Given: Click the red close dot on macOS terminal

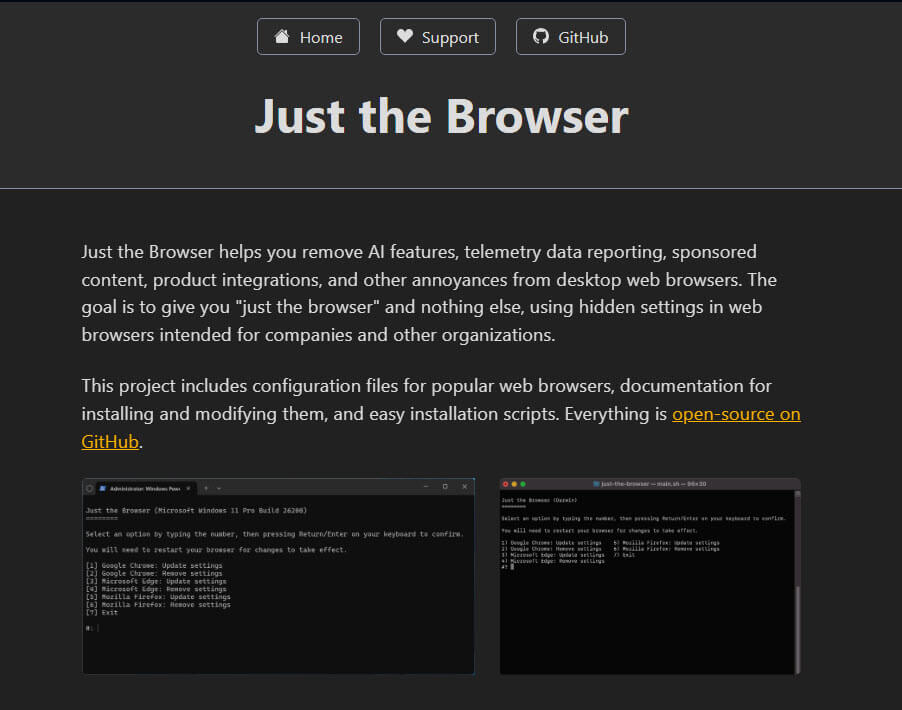Looking at the screenshot, I should (506, 484).
